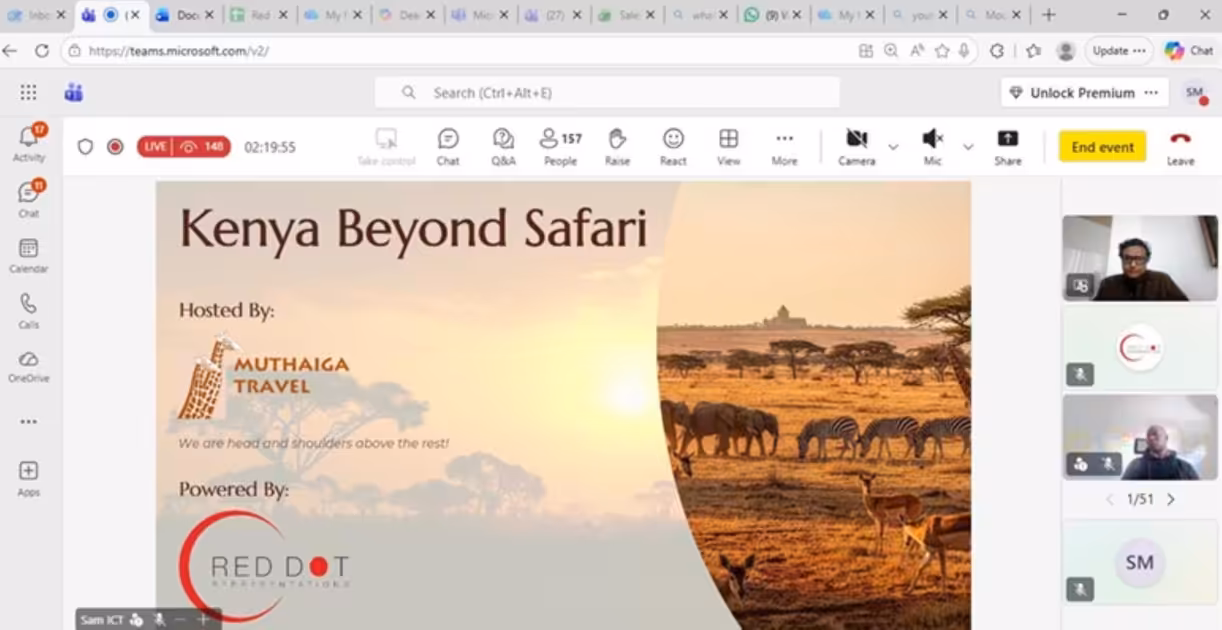
Task: Open the microphone device options chevron
Action: [x=966, y=146]
